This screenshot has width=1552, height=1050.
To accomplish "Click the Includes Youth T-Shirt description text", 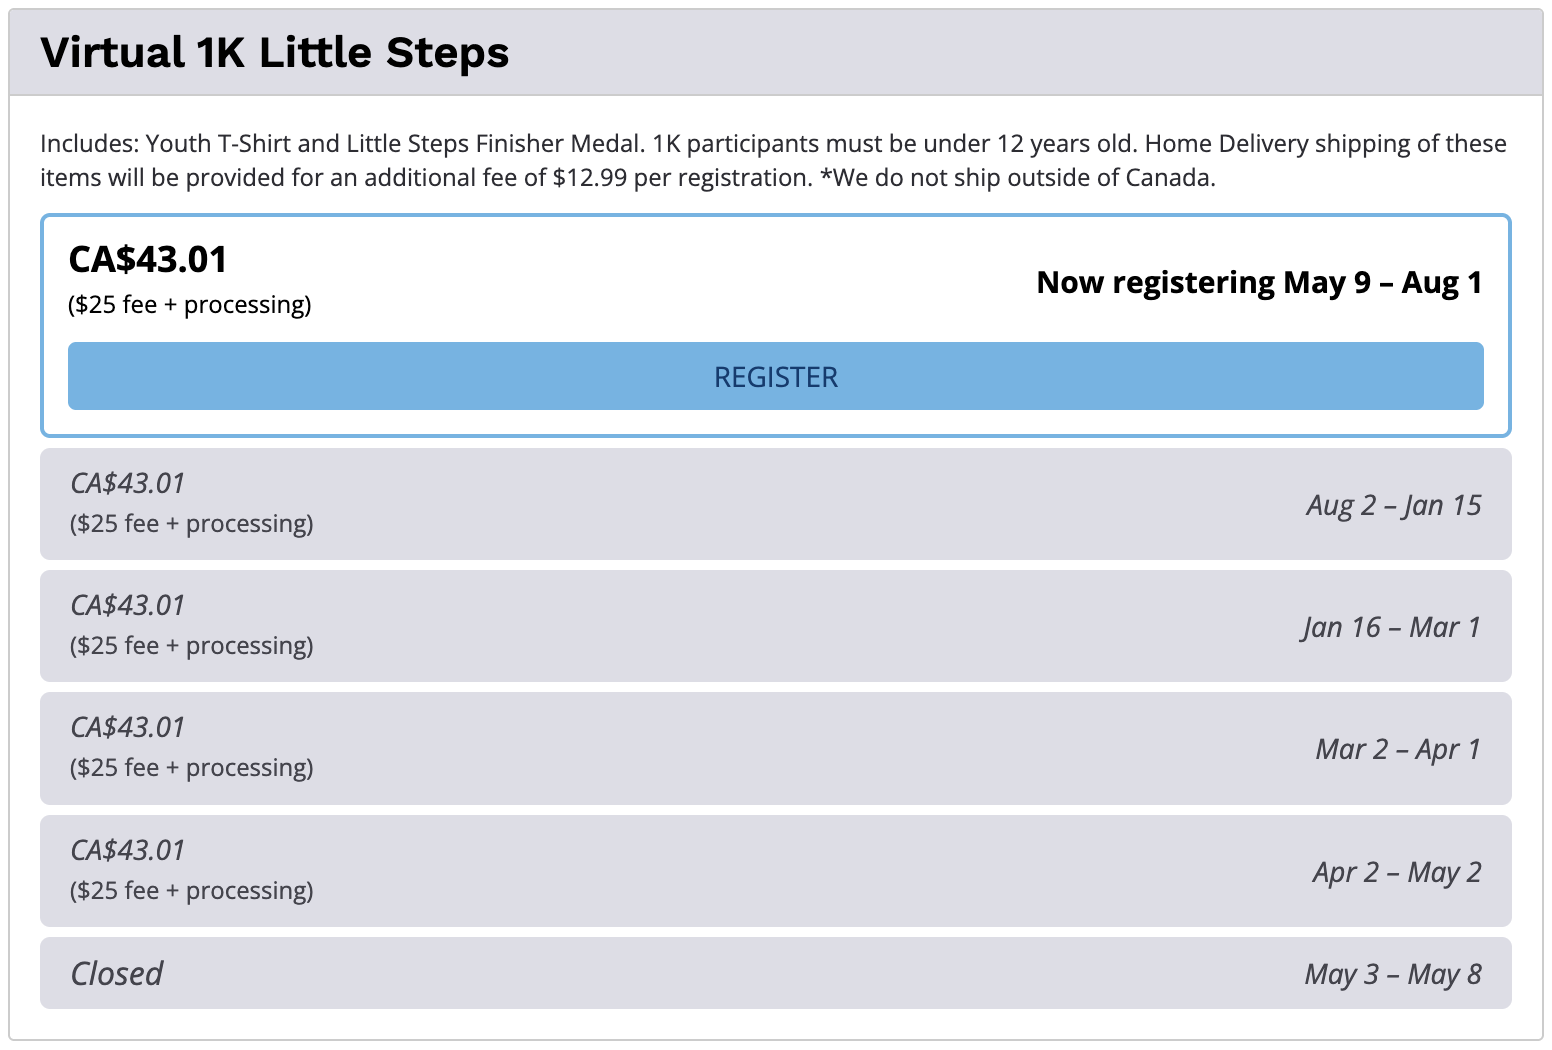I will tap(773, 160).
